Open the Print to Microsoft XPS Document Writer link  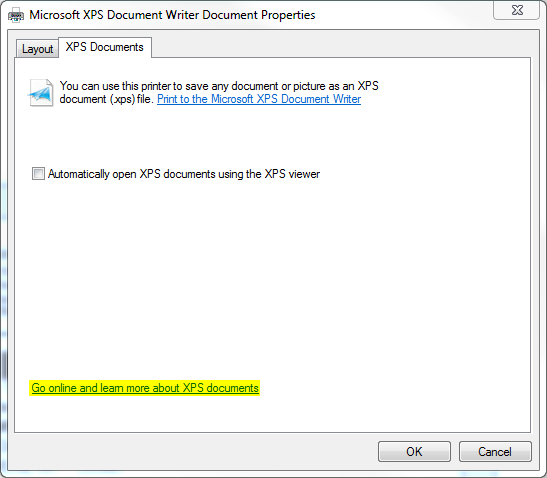point(259,99)
